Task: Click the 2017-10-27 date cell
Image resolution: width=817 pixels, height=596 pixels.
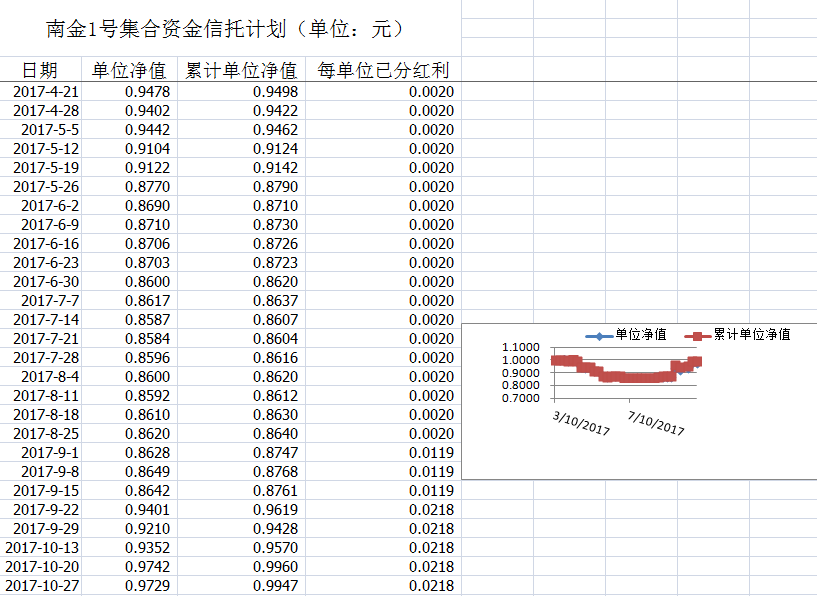Action: point(42,586)
